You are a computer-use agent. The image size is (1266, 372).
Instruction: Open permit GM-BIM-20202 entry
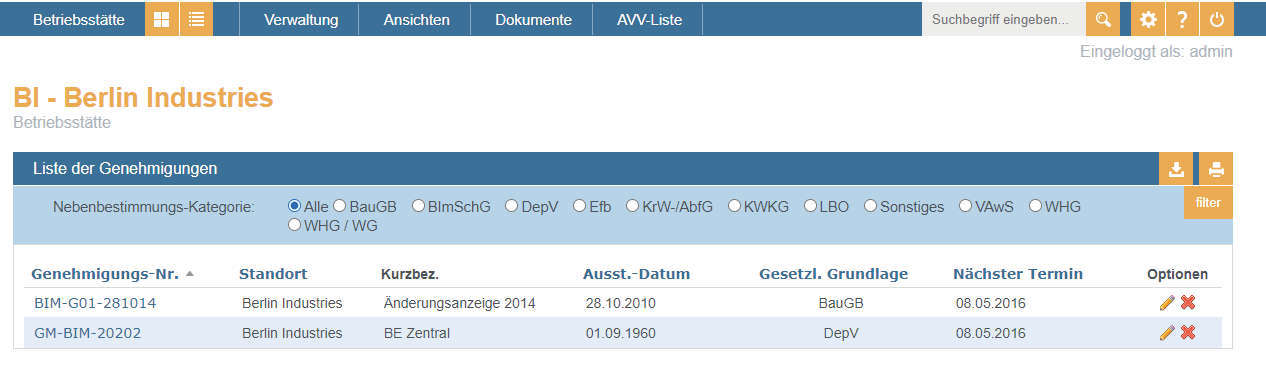[87, 333]
